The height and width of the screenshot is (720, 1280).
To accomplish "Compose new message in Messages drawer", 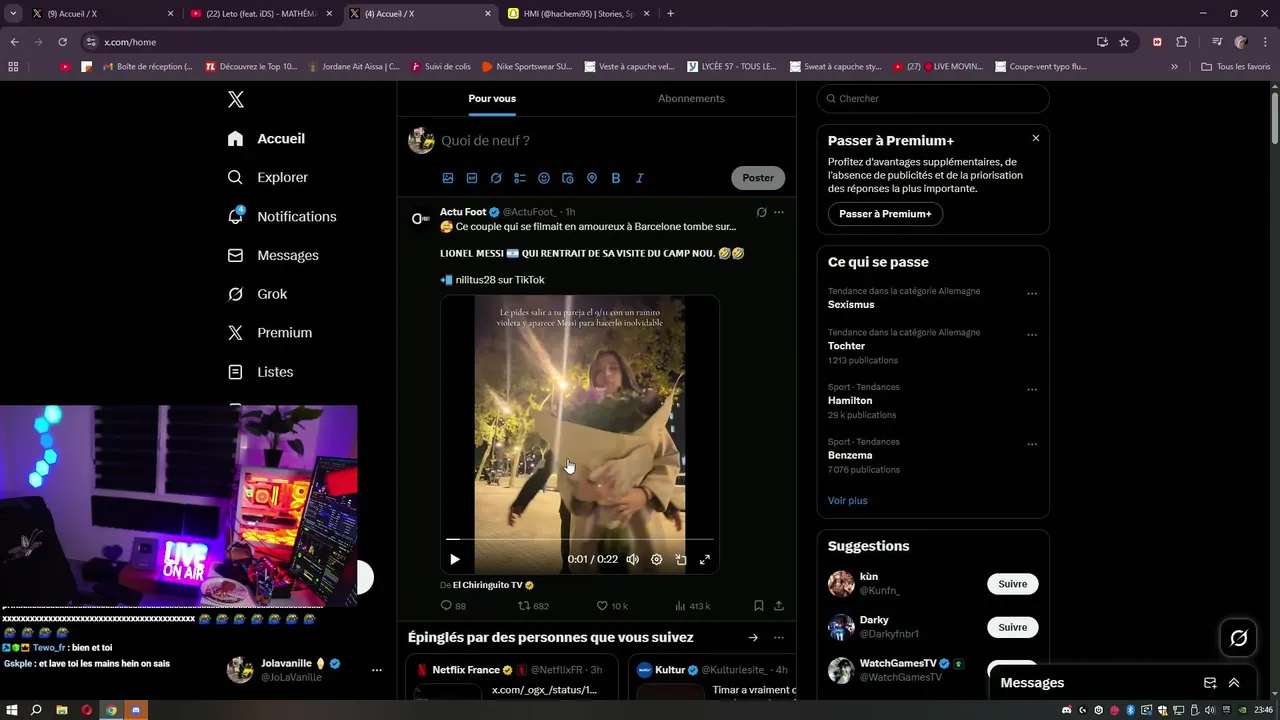I will pyautogui.click(x=1210, y=683).
